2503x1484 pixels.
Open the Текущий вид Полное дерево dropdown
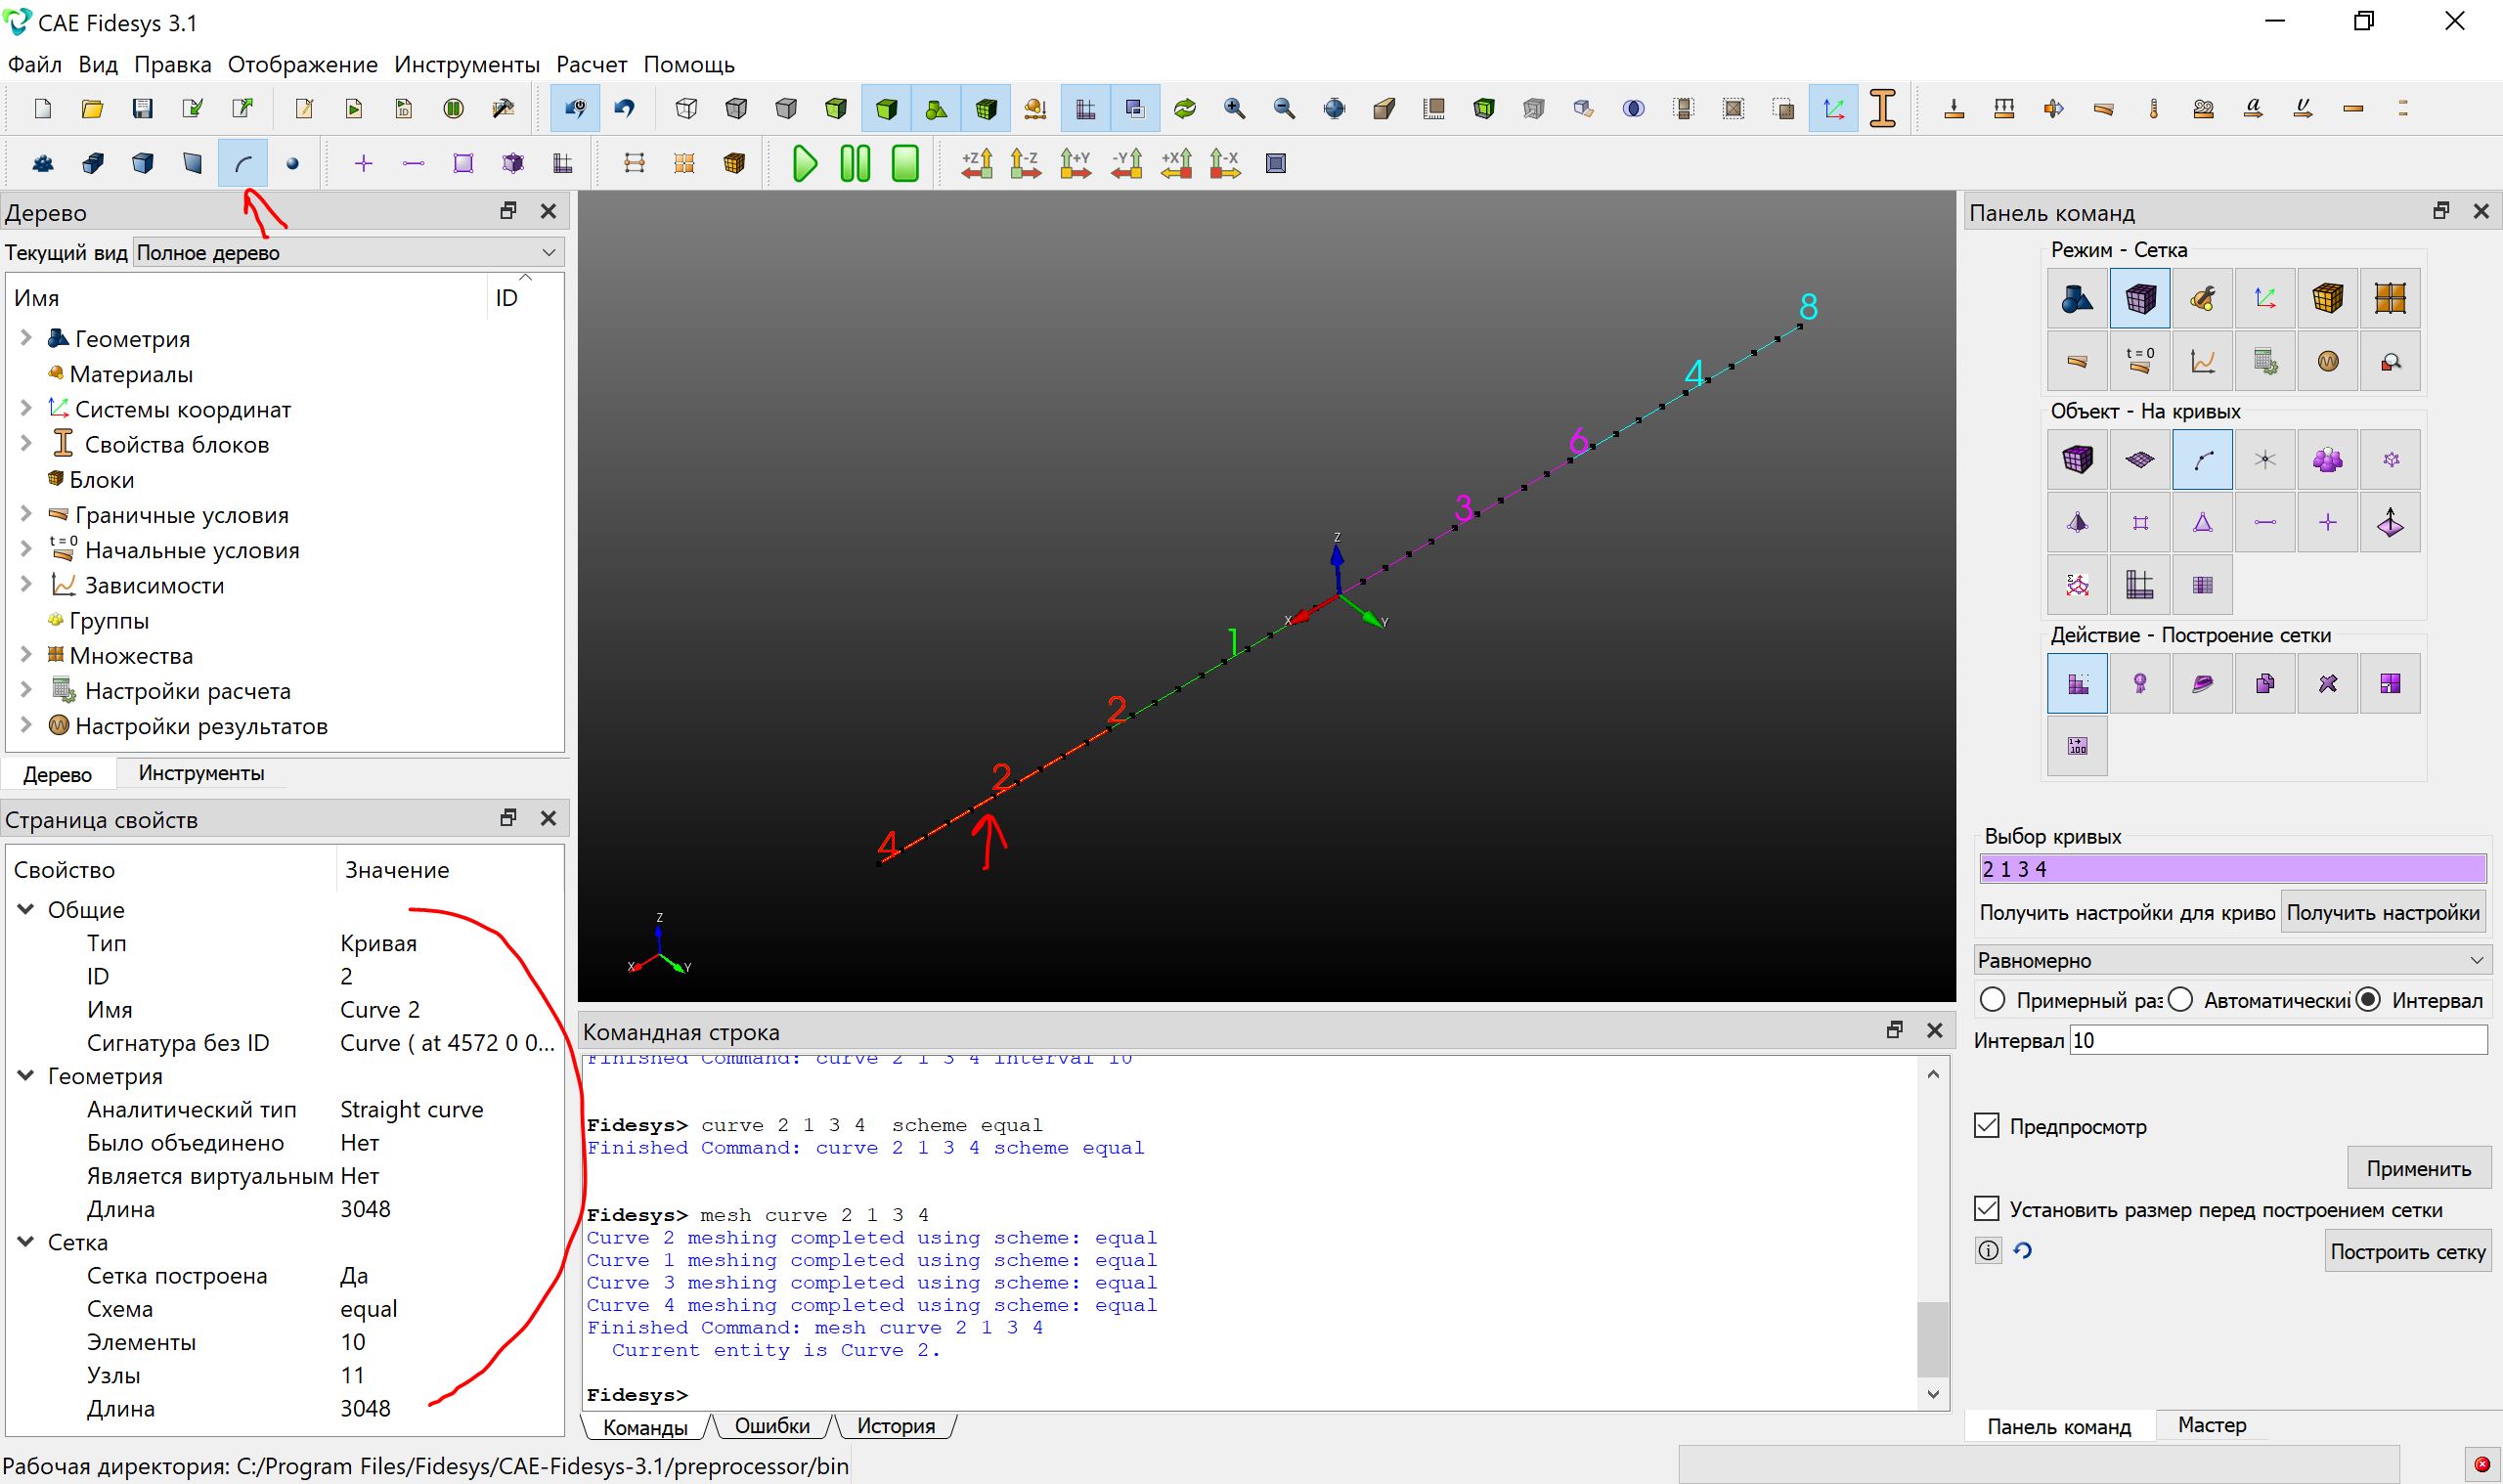tap(349, 252)
